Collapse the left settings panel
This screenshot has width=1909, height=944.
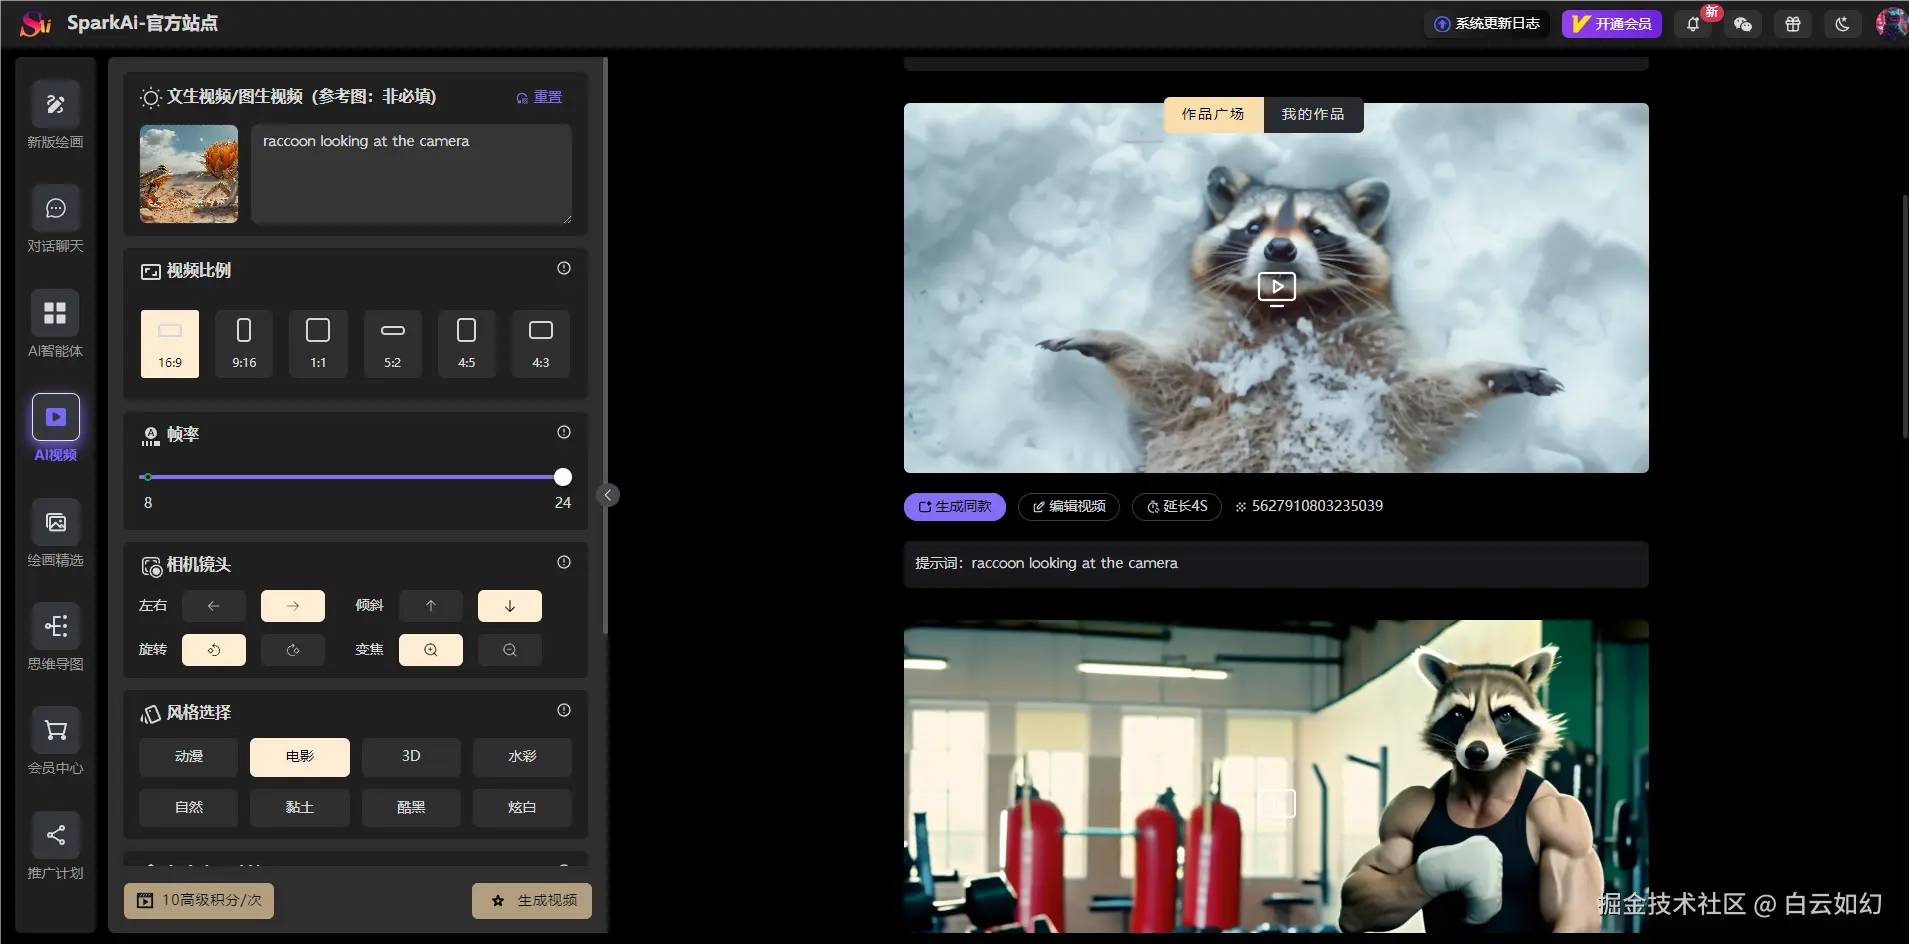(x=608, y=495)
